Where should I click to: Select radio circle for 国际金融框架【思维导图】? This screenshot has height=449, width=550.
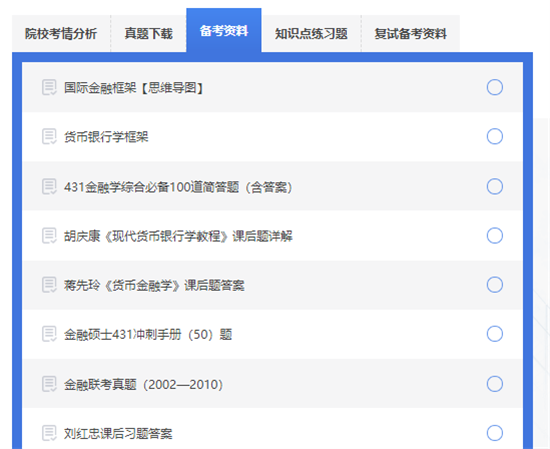coord(495,87)
